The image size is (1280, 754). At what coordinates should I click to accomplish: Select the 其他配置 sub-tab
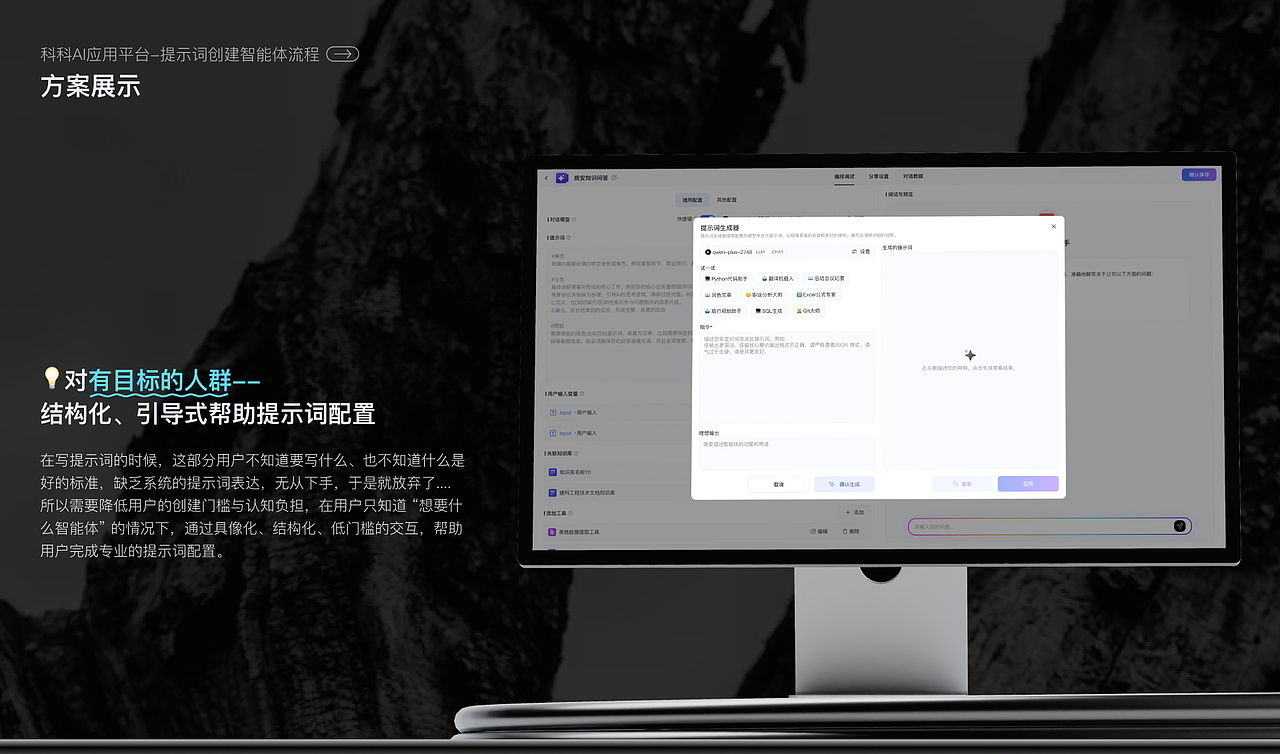(727, 199)
